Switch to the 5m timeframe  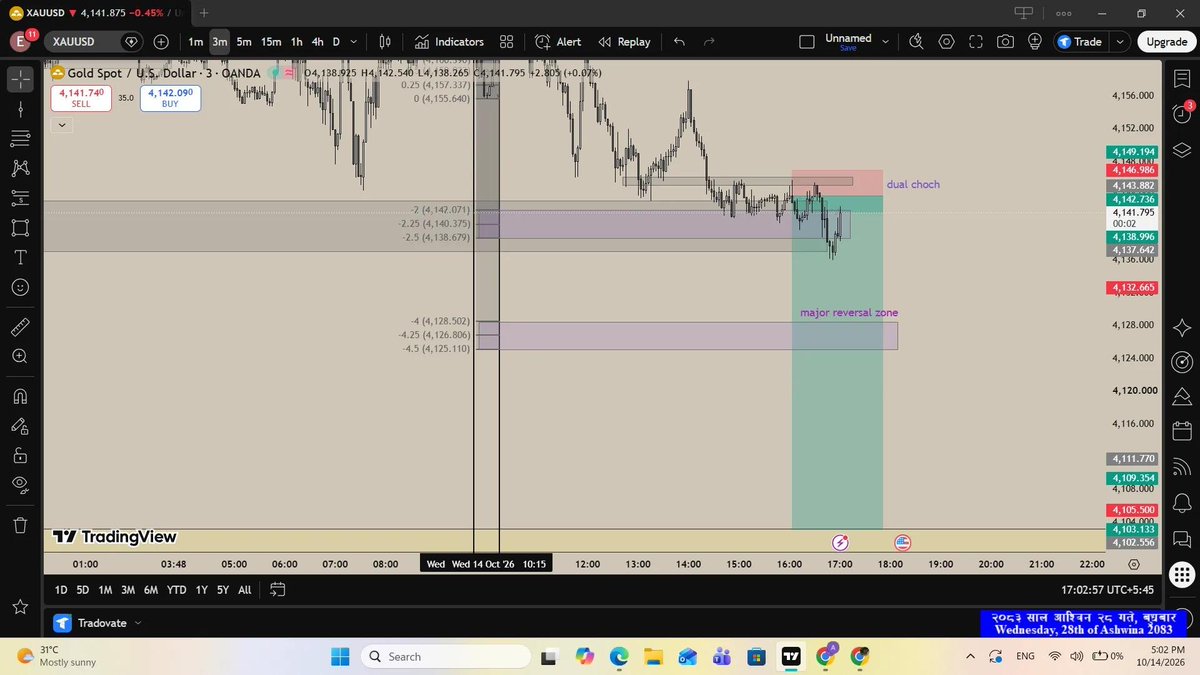pos(244,42)
